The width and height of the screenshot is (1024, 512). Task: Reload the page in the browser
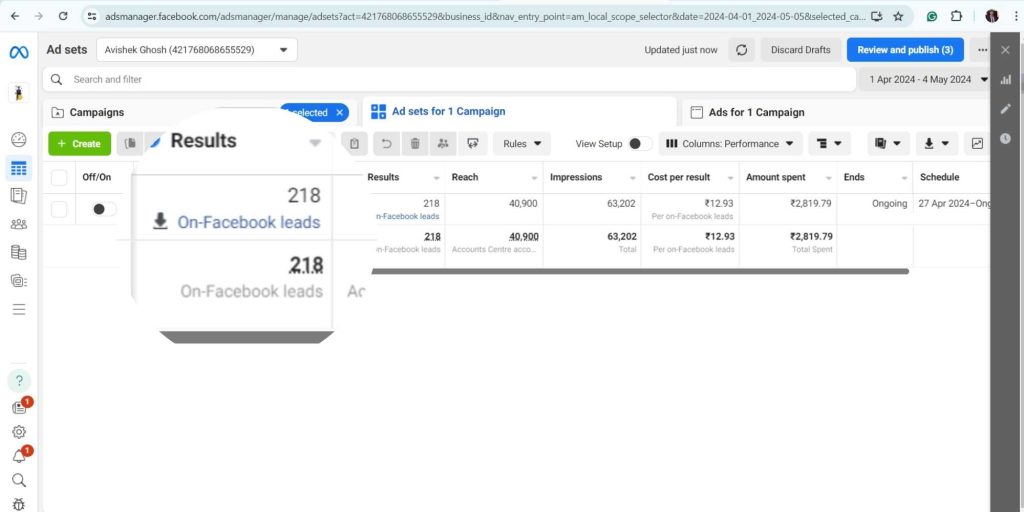tap(63, 16)
